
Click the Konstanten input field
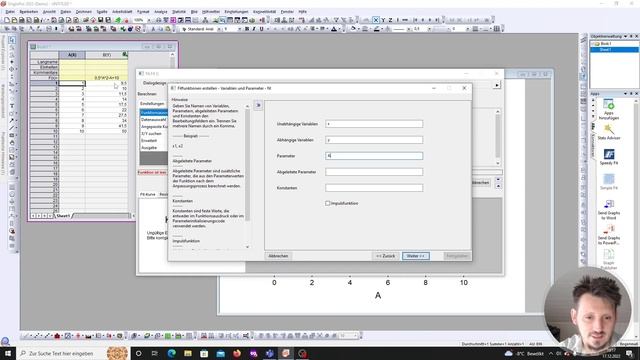374,188
